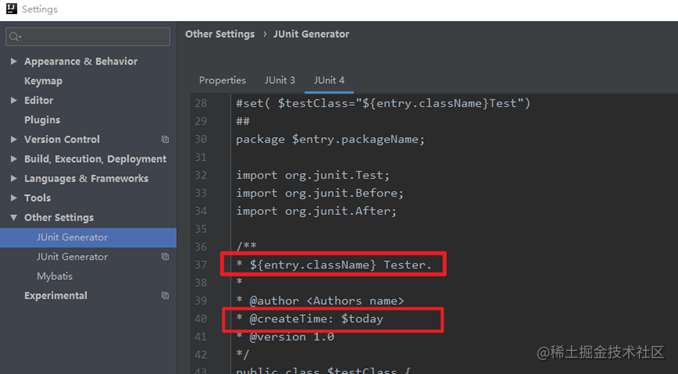Open Mybatis settings
This screenshot has height=374, width=678.
point(54,276)
